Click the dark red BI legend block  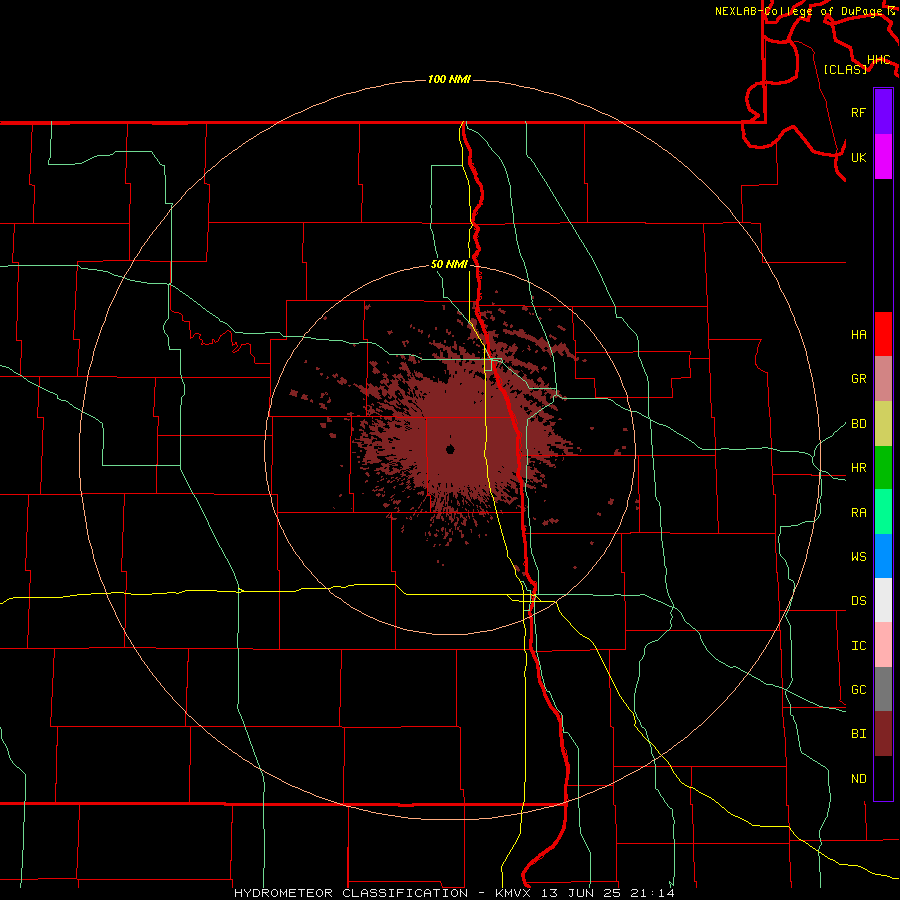click(x=883, y=734)
